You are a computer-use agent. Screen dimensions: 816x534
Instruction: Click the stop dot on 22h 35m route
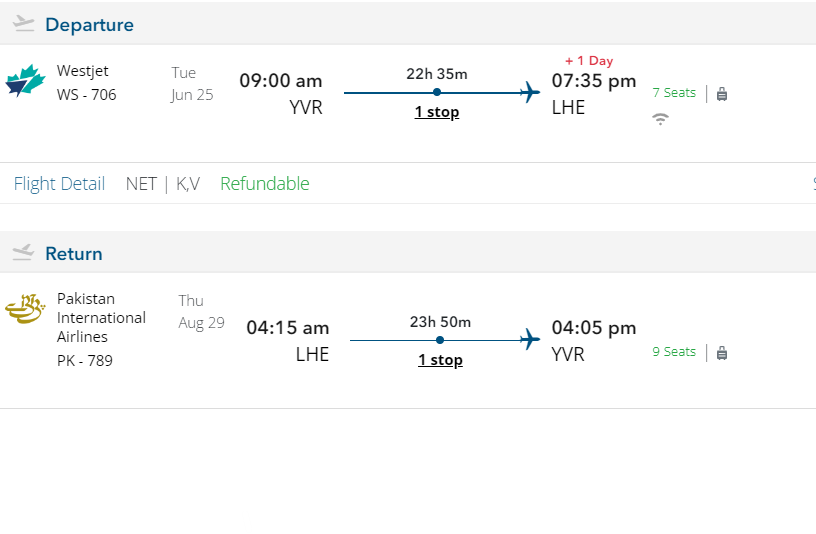click(437, 93)
